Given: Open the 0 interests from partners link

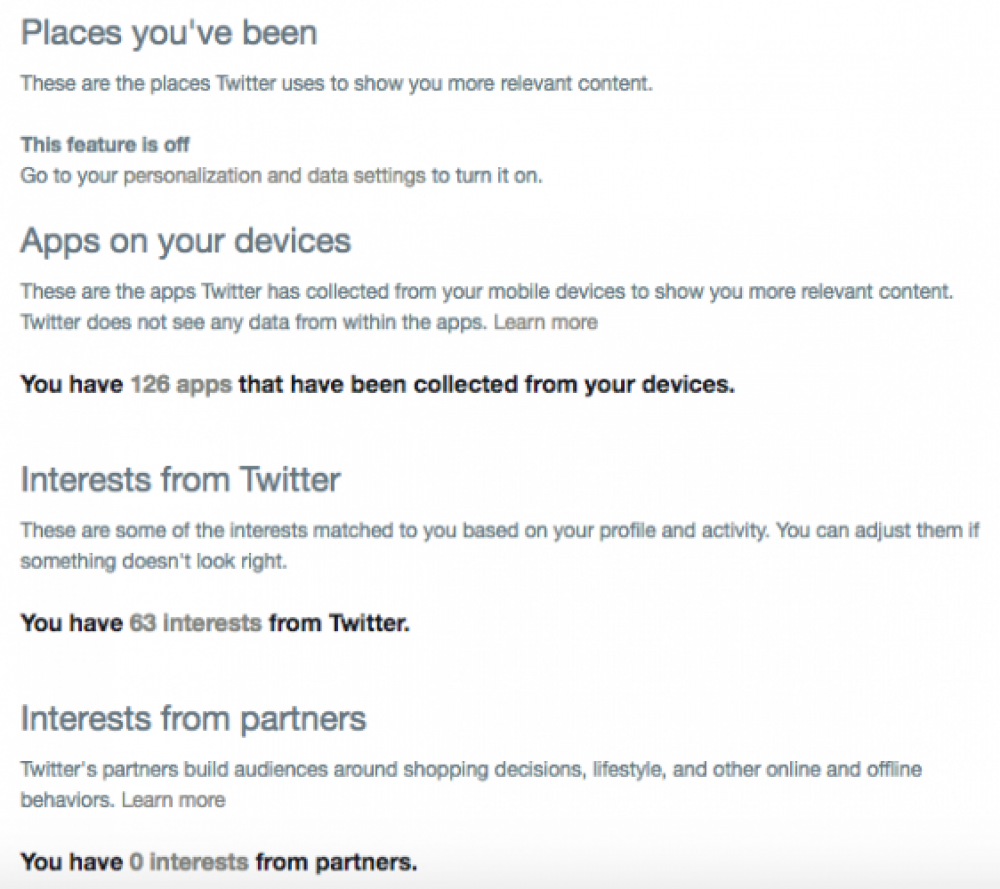Looking at the screenshot, I should pos(189,862).
